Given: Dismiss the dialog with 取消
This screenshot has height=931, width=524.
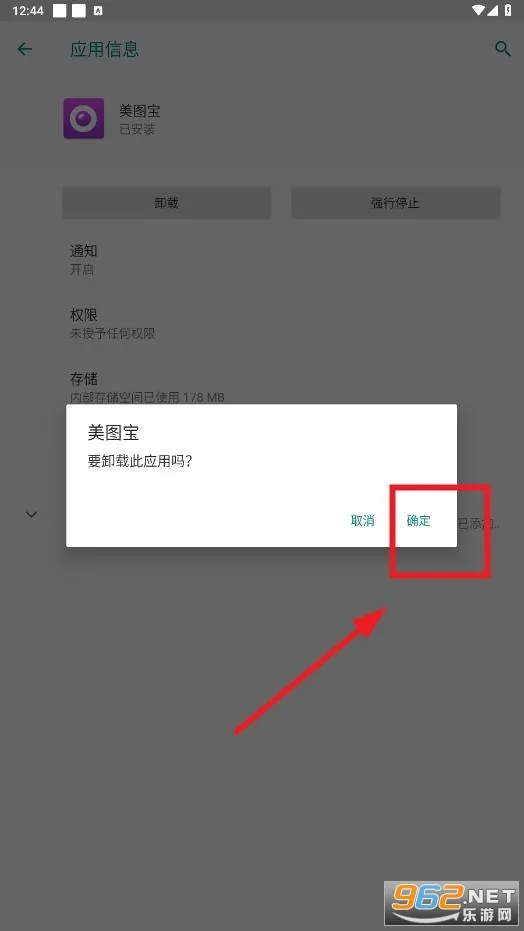Looking at the screenshot, I should coord(363,521).
